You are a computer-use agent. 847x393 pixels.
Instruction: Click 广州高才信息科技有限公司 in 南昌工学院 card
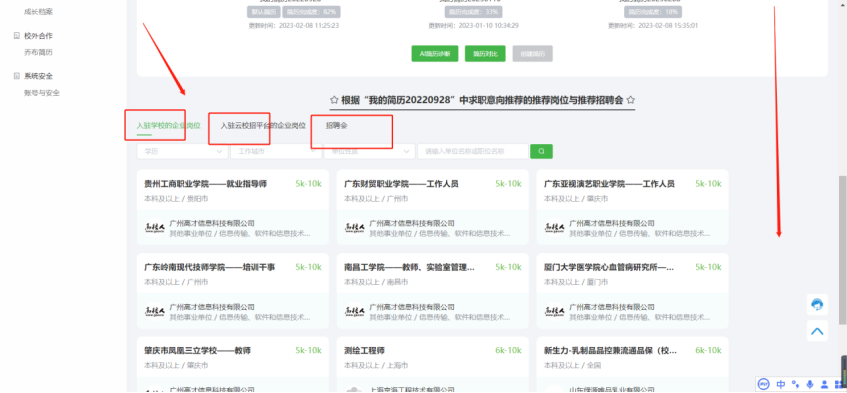pos(412,307)
